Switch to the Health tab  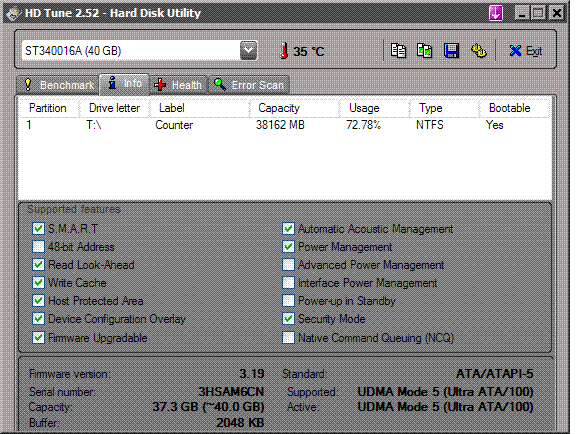178,85
